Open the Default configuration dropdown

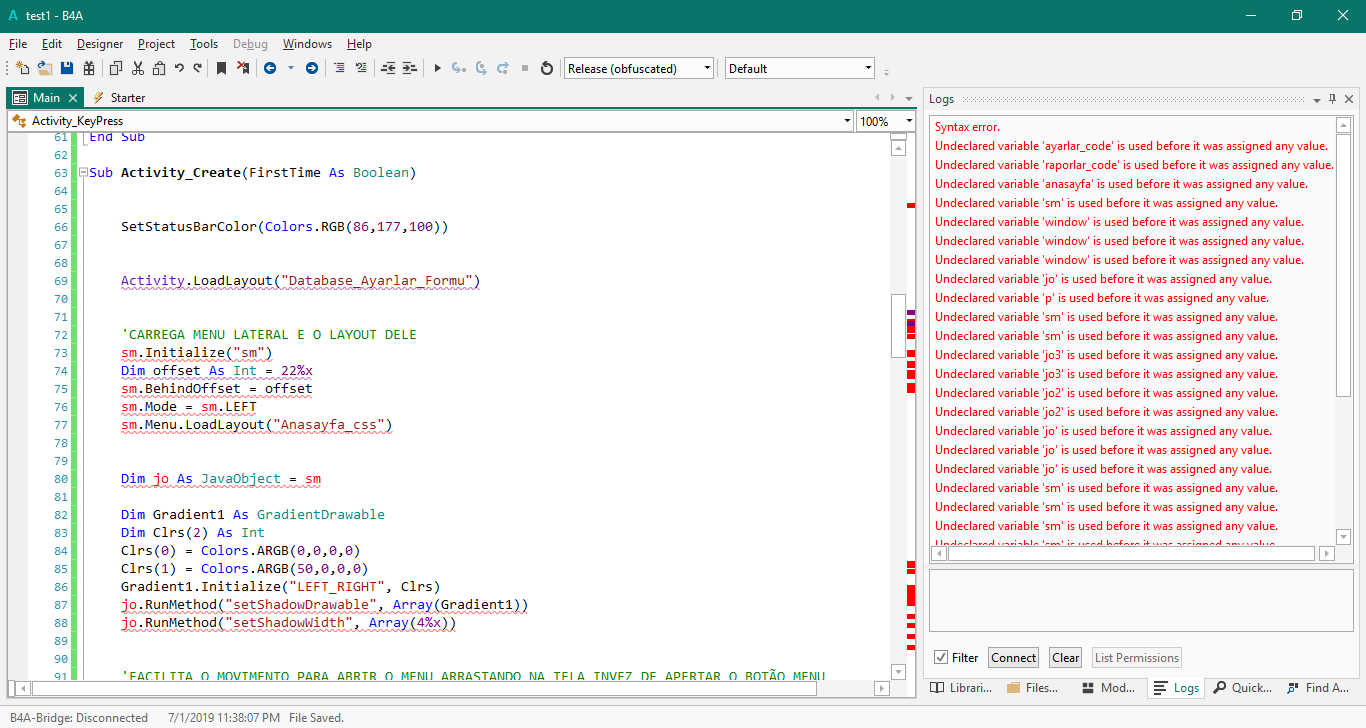(867, 68)
